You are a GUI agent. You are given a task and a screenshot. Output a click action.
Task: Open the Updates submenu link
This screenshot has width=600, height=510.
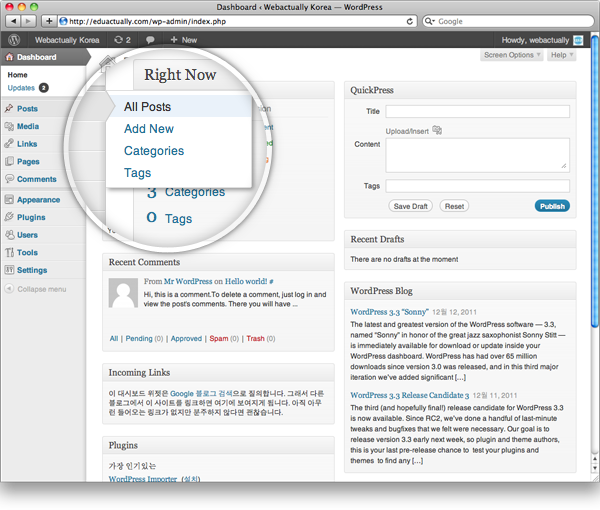21,88
